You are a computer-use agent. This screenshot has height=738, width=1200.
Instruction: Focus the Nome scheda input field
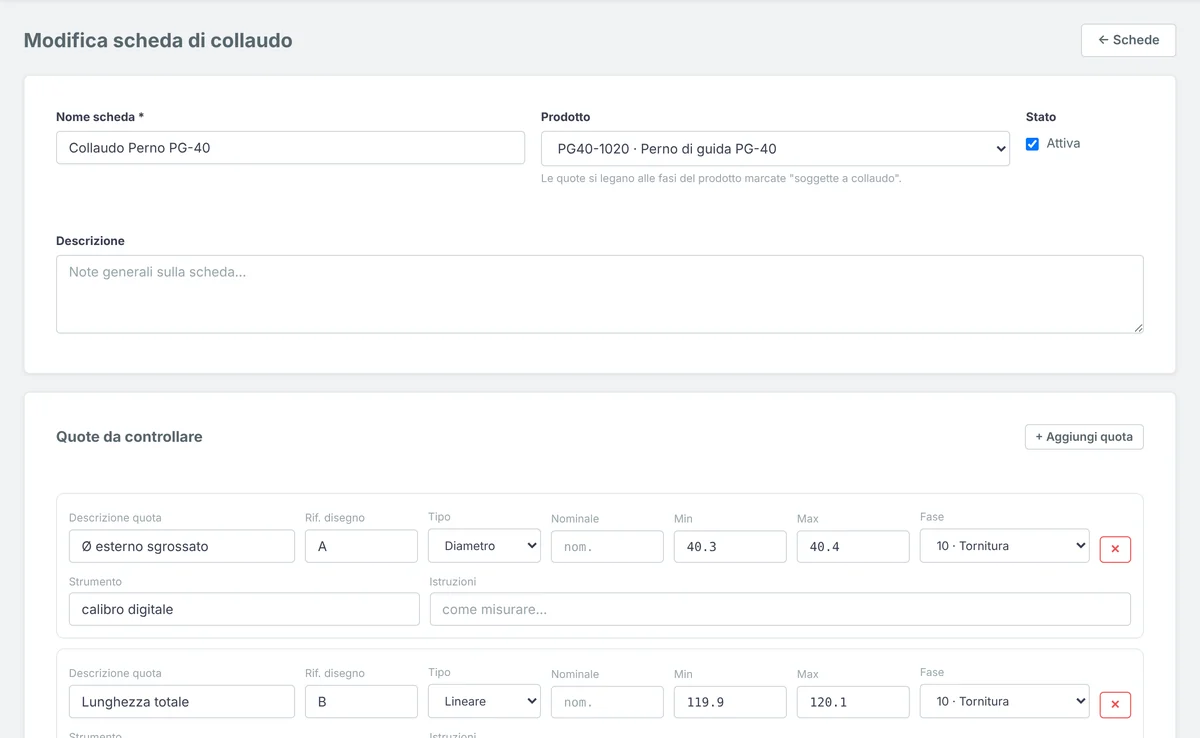pyautogui.click(x=290, y=148)
